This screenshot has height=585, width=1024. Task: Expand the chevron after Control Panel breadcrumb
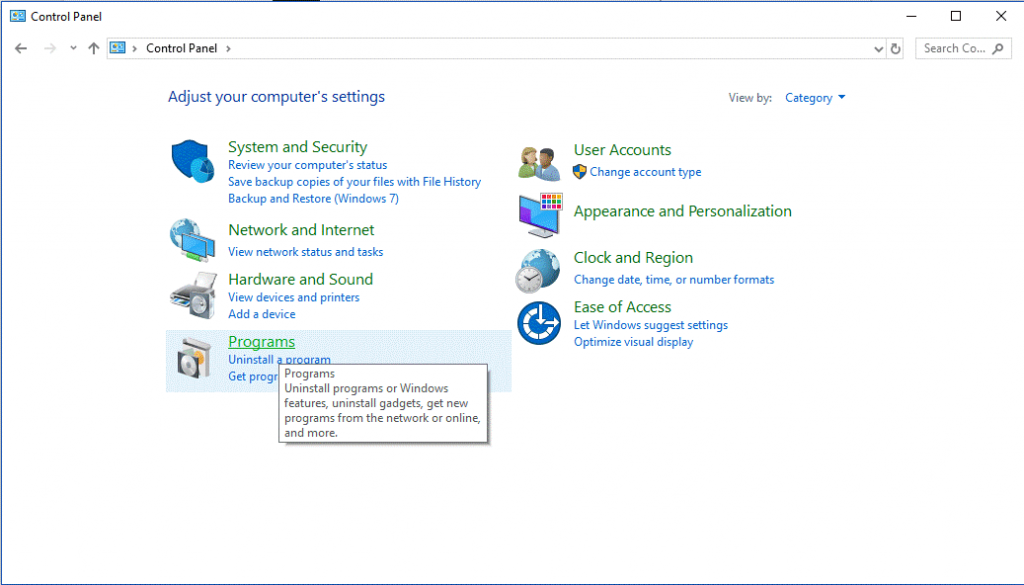[x=229, y=48]
